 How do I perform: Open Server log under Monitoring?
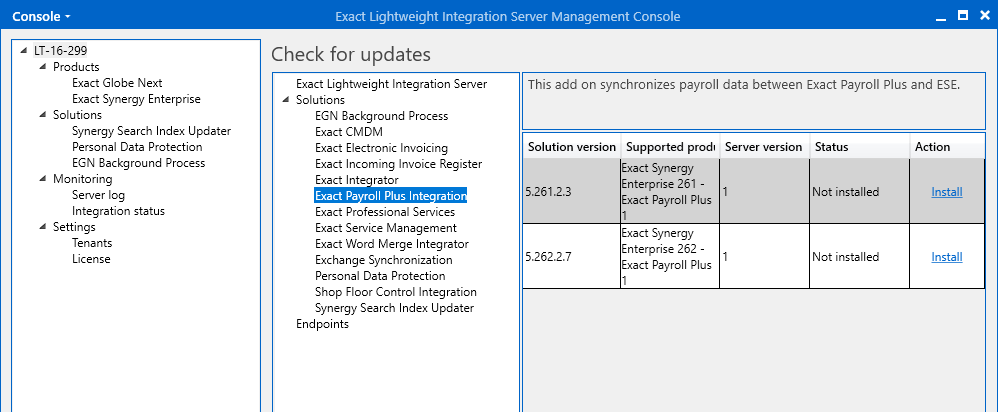[98, 195]
